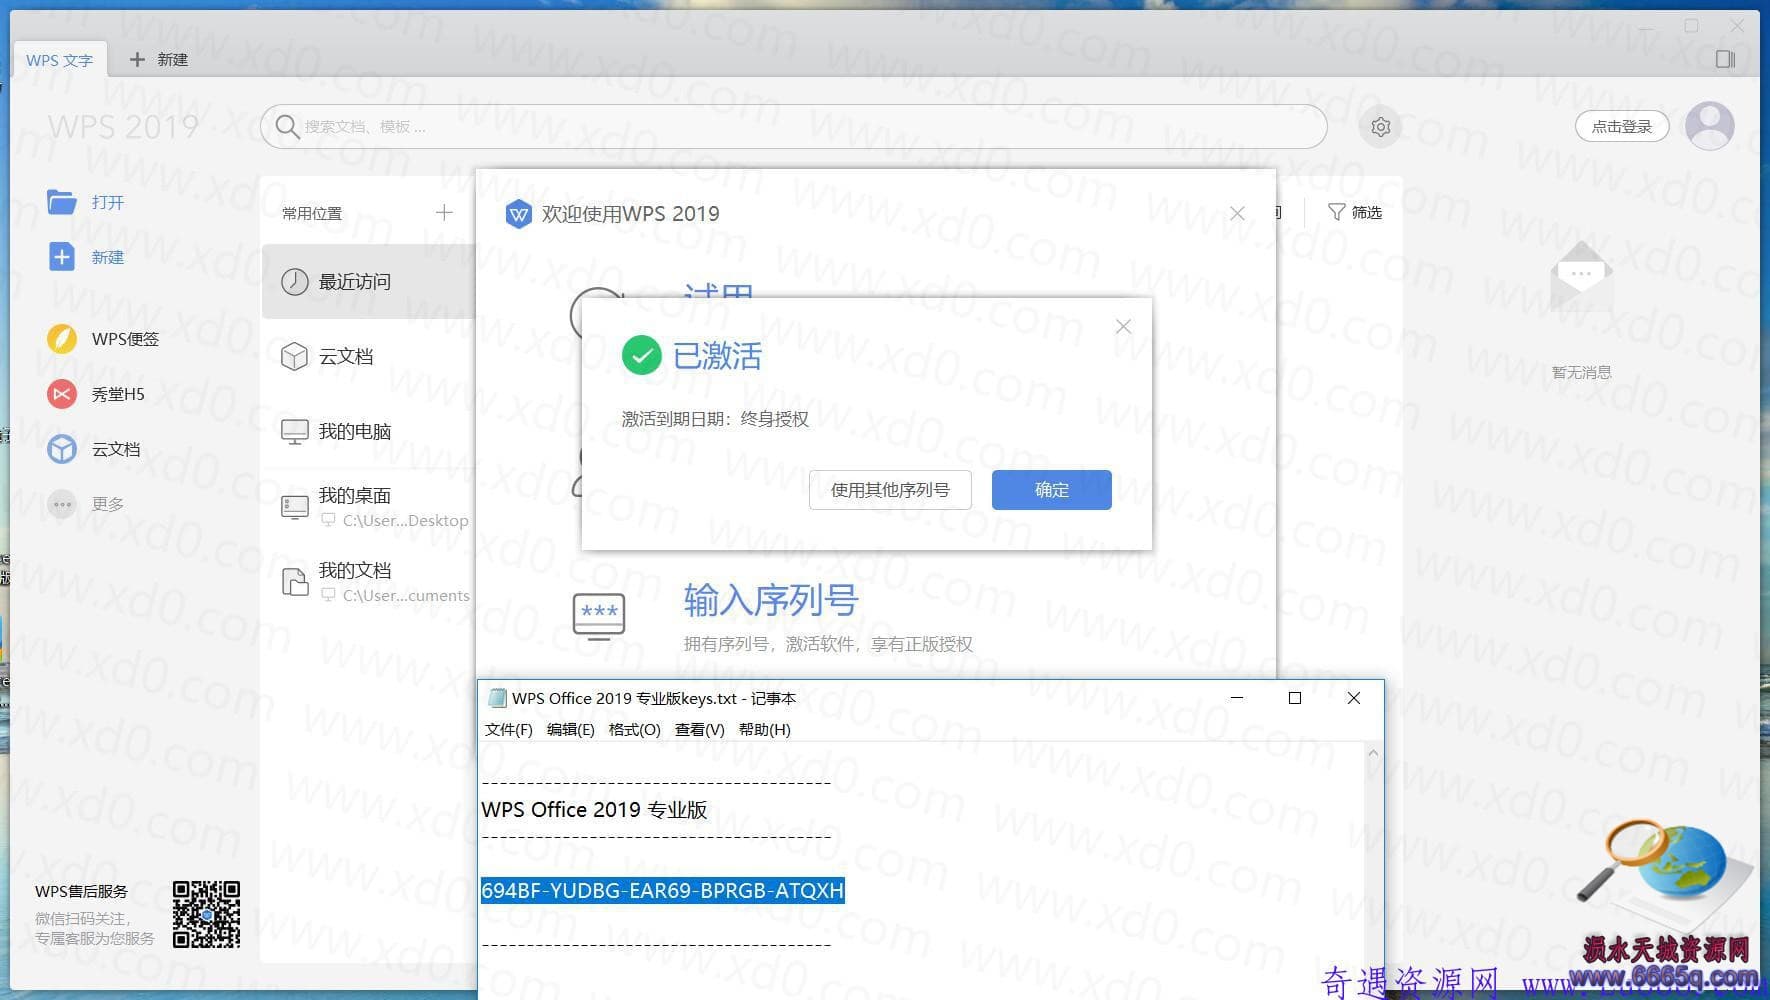
Task: Click the WPS售后服务 QR code
Action: point(206,914)
